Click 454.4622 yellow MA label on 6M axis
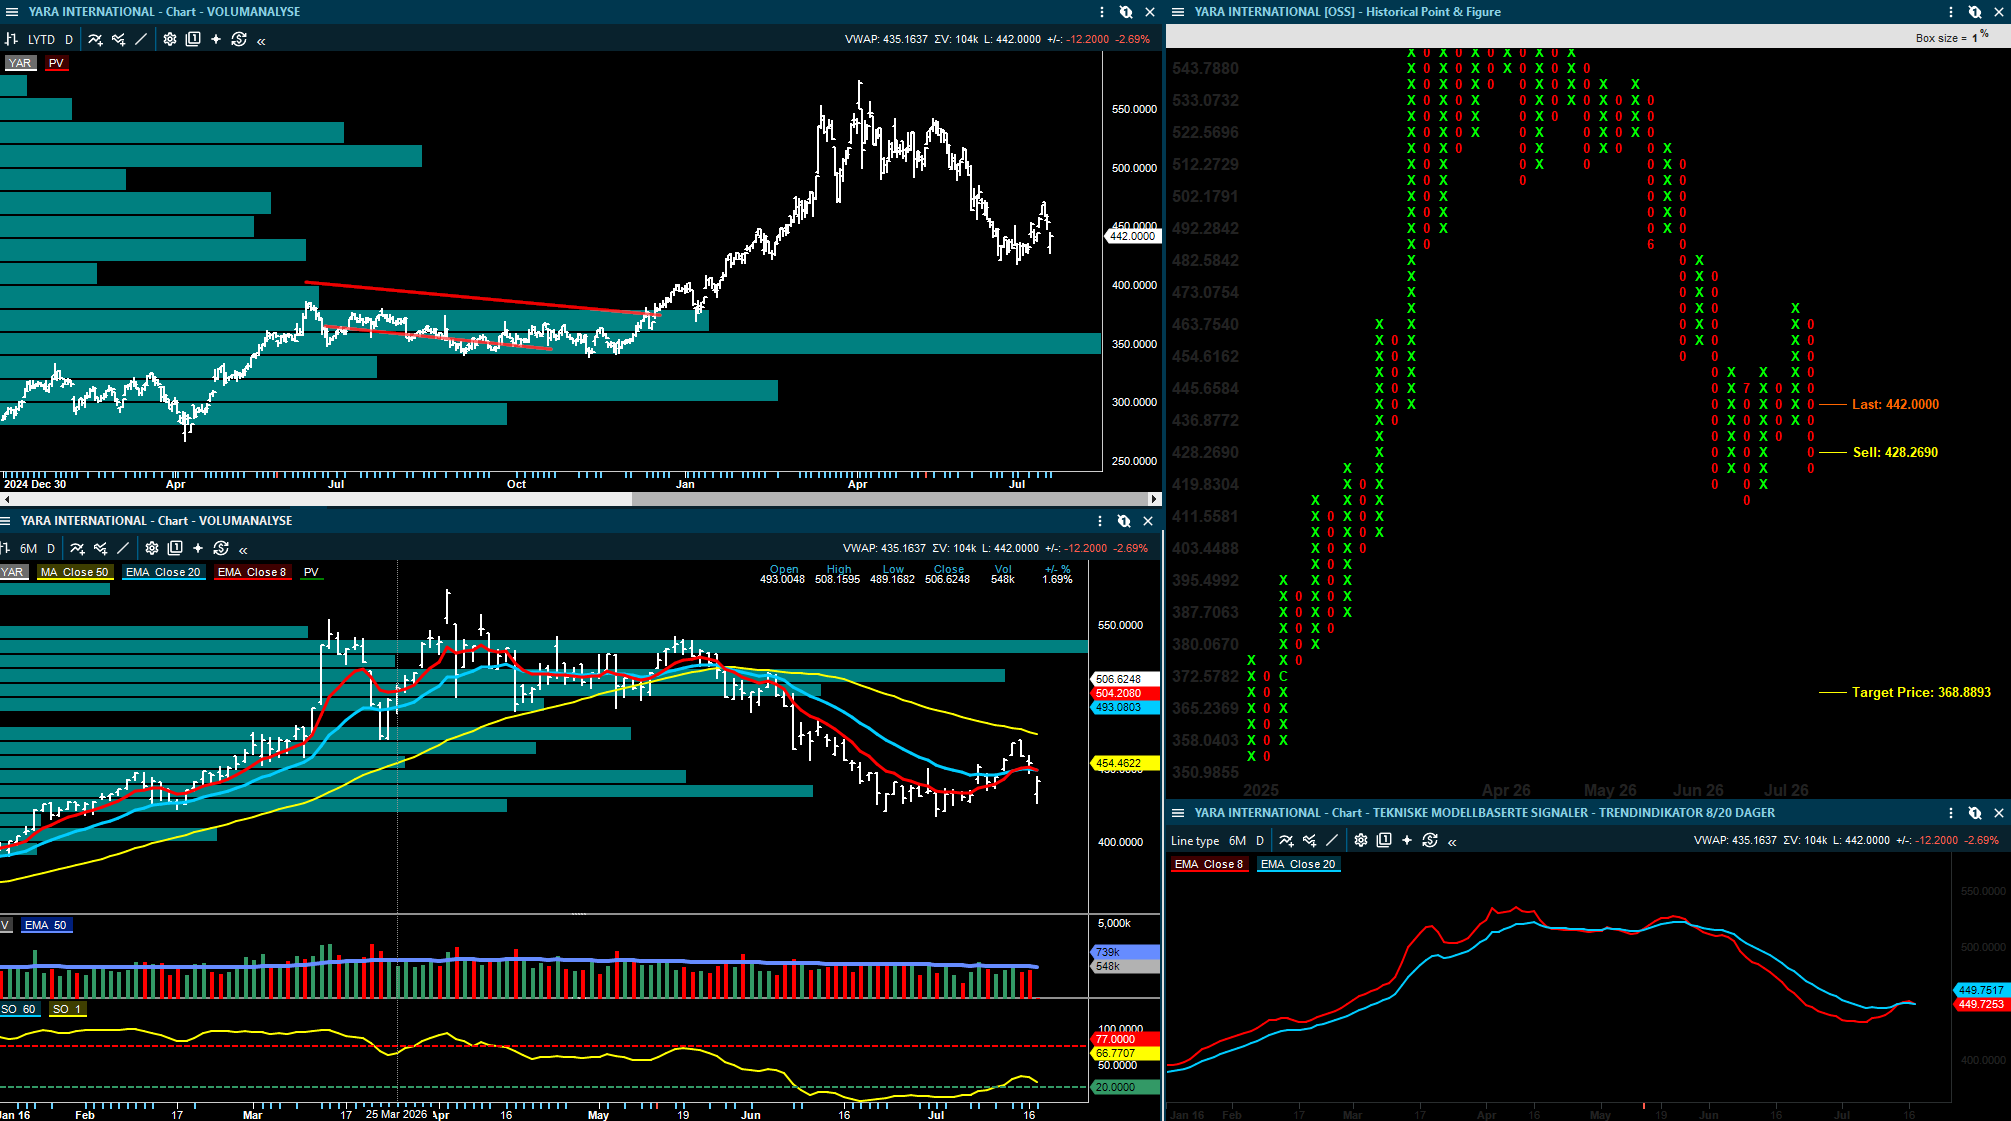 coord(1125,763)
